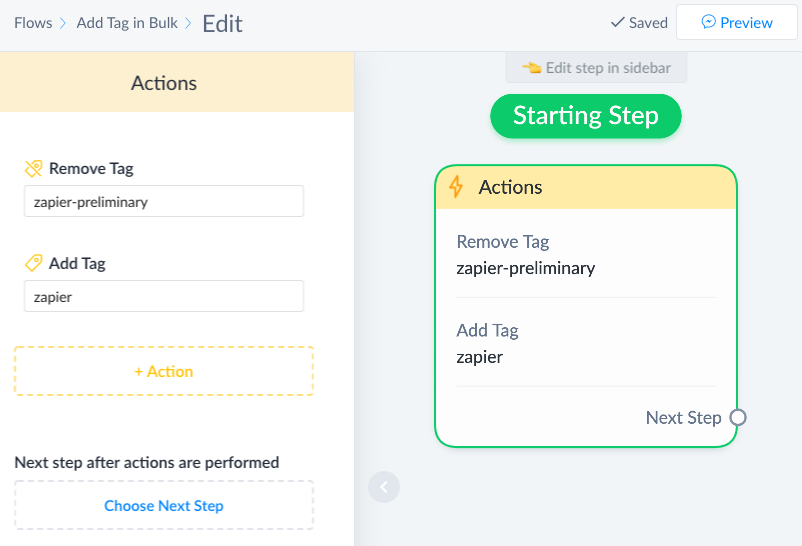The height and width of the screenshot is (546, 802).
Task: Add a new action with + Action
Action: tap(164, 371)
